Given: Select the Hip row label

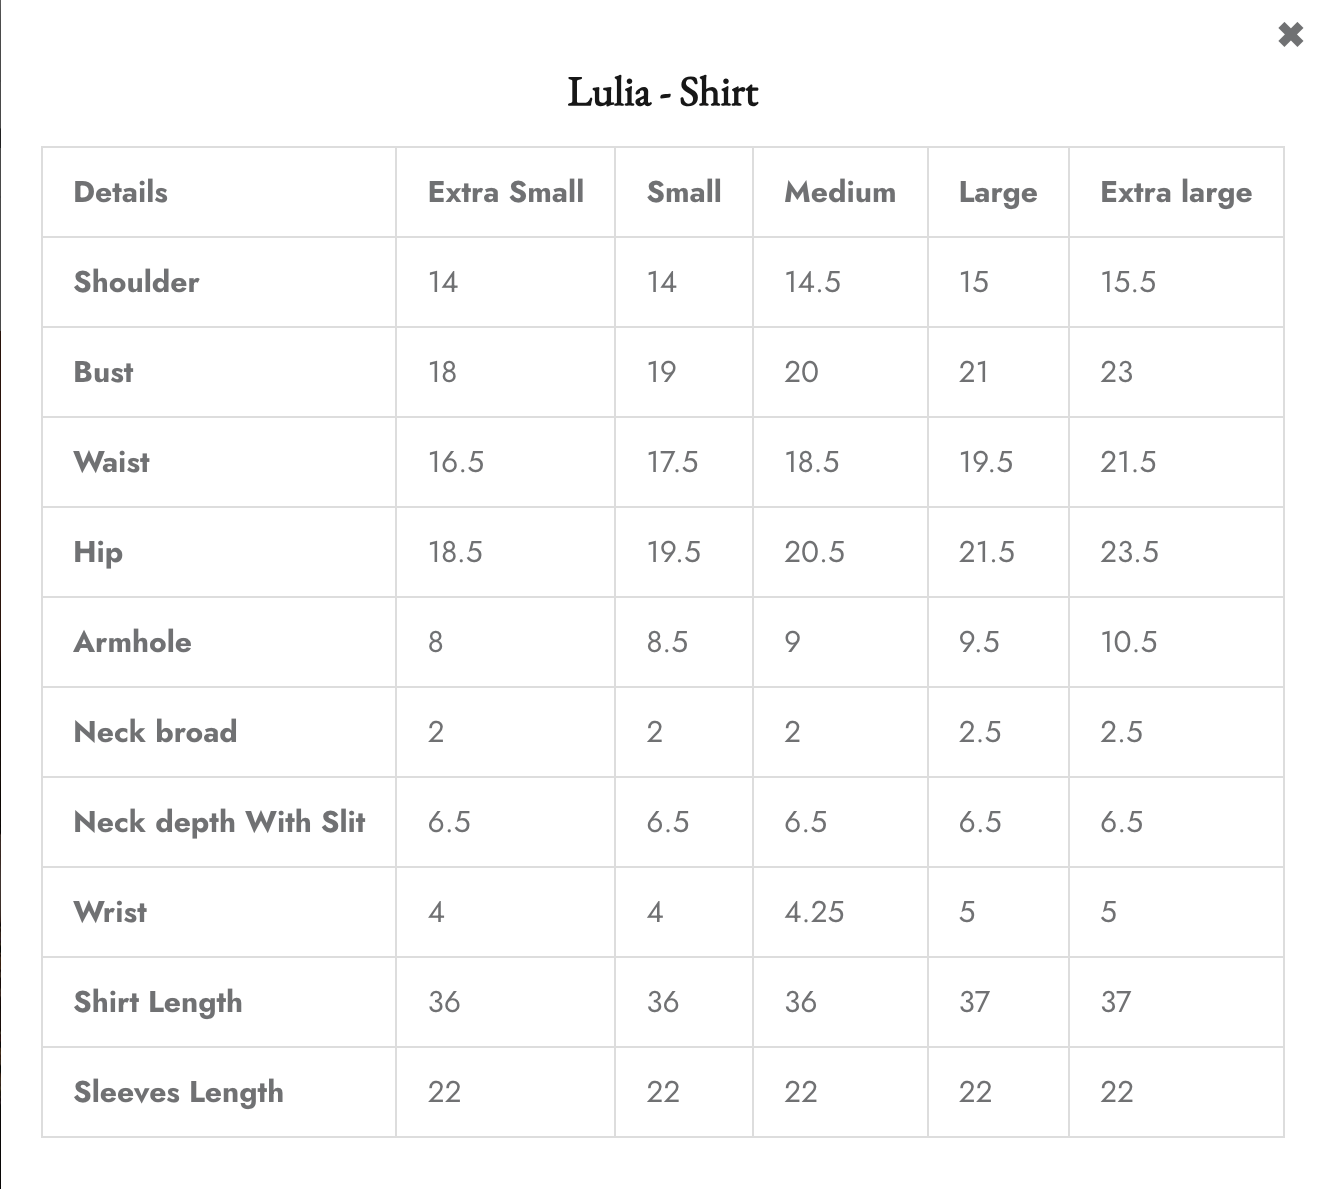Looking at the screenshot, I should click(x=98, y=552).
